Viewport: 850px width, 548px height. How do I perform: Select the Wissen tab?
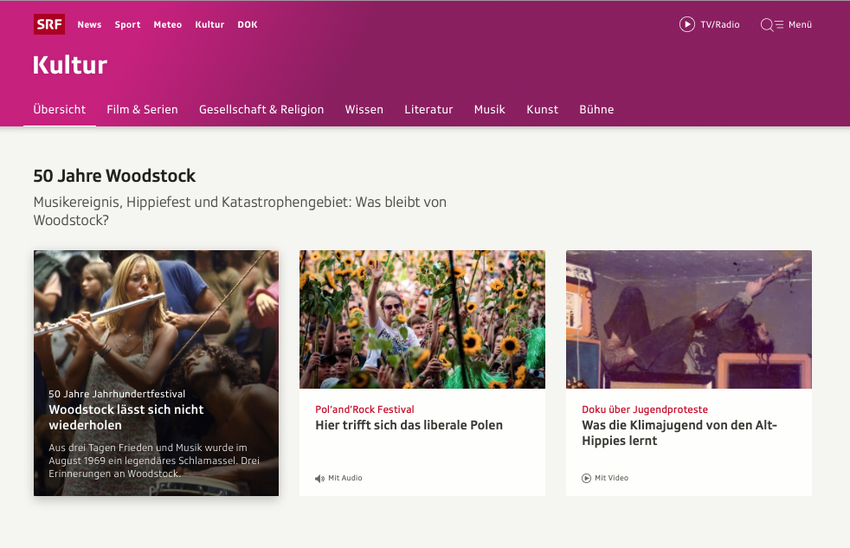(364, 109)
